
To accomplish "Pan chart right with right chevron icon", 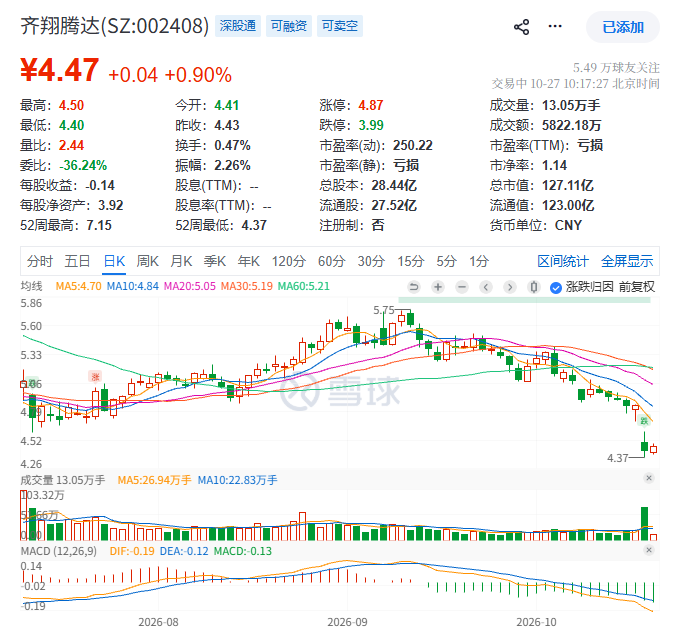I will coord(510,287).
